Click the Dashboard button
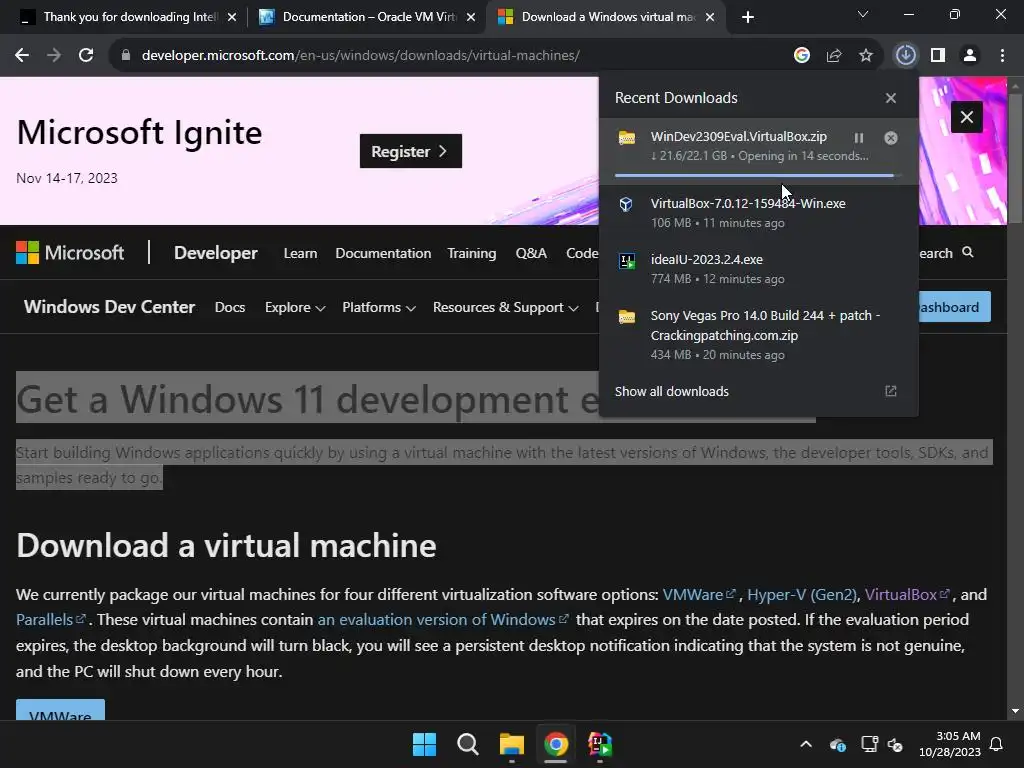This screenshot has height=768, width=1024. tap(955, 307)
